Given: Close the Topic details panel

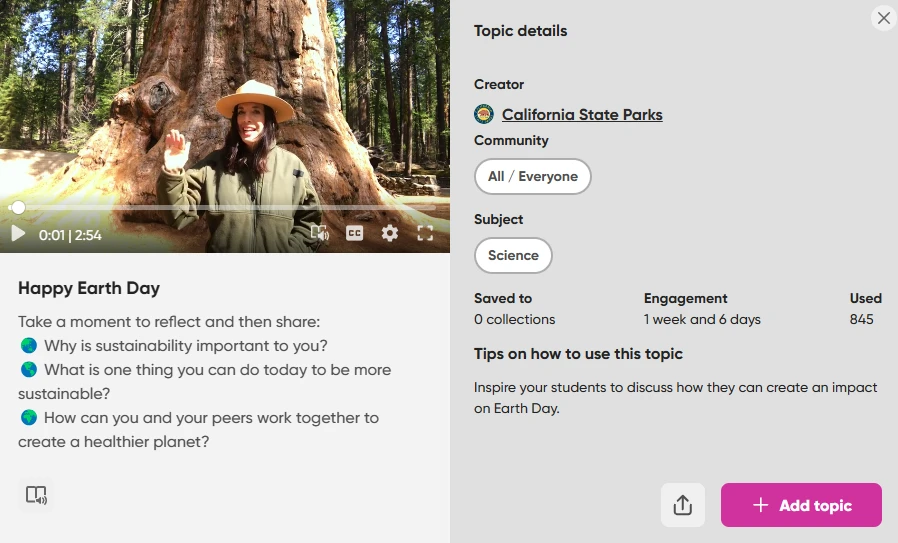Looking at the screenshot, I should [x=884, y=18].
